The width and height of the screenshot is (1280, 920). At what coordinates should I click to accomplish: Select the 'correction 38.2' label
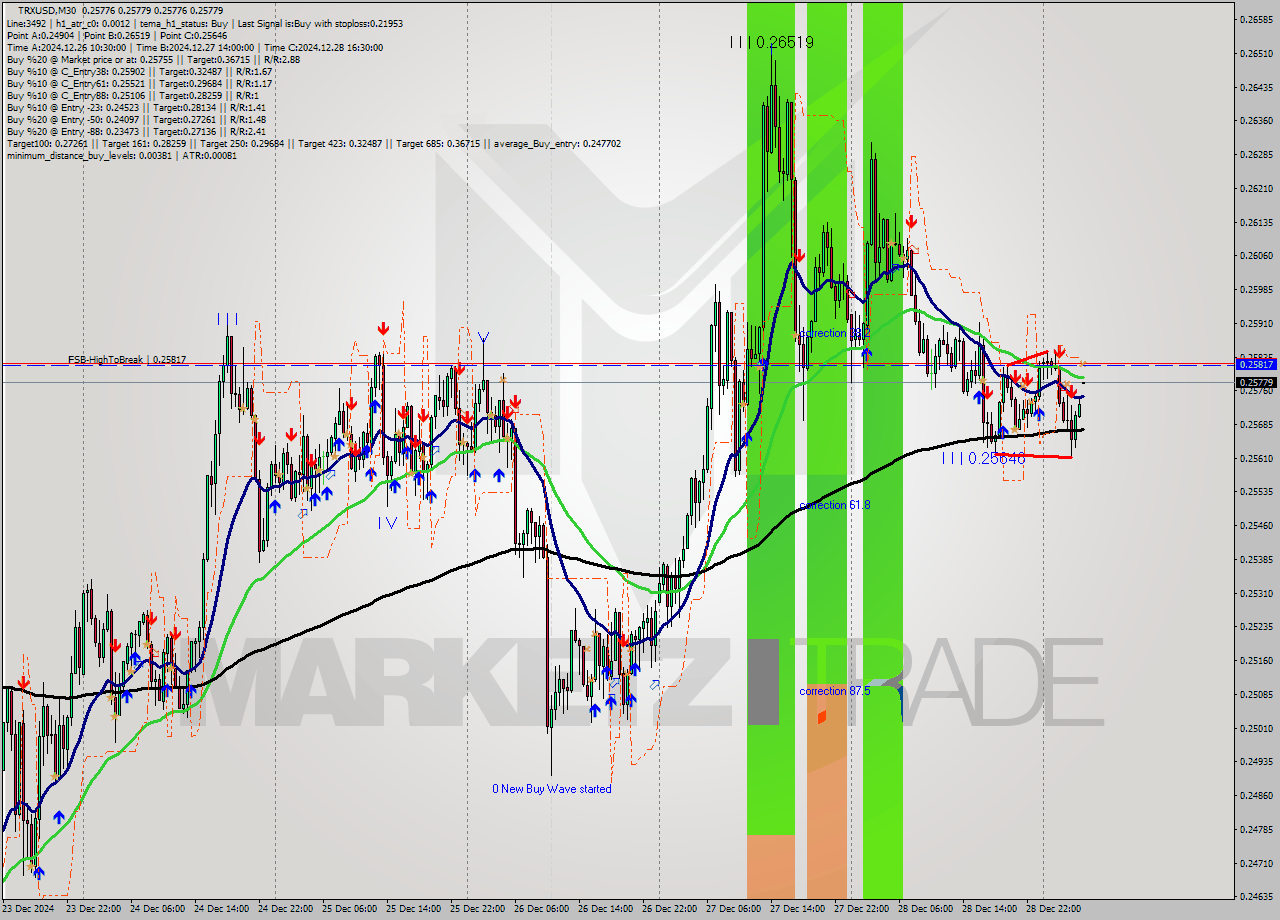click(x=835, y=333)
